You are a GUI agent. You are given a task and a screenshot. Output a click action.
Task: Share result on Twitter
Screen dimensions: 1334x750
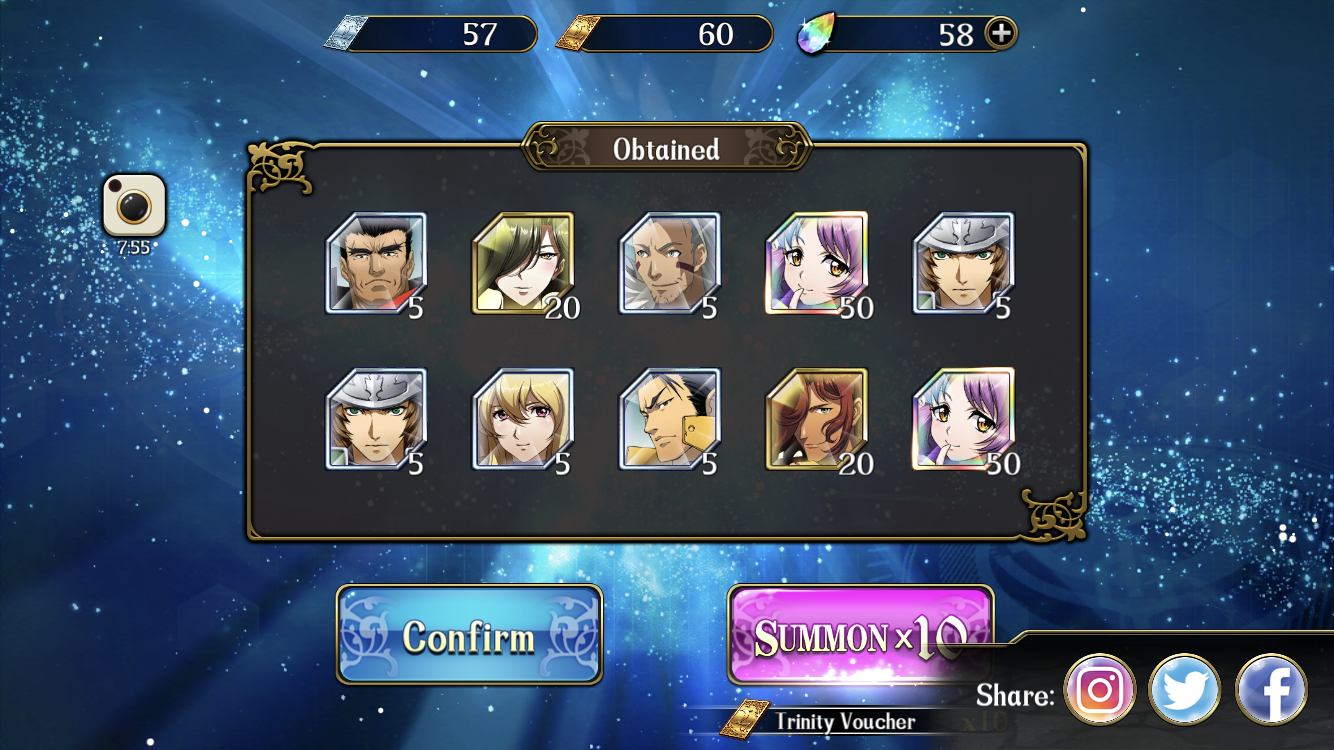click(1185, 689)
